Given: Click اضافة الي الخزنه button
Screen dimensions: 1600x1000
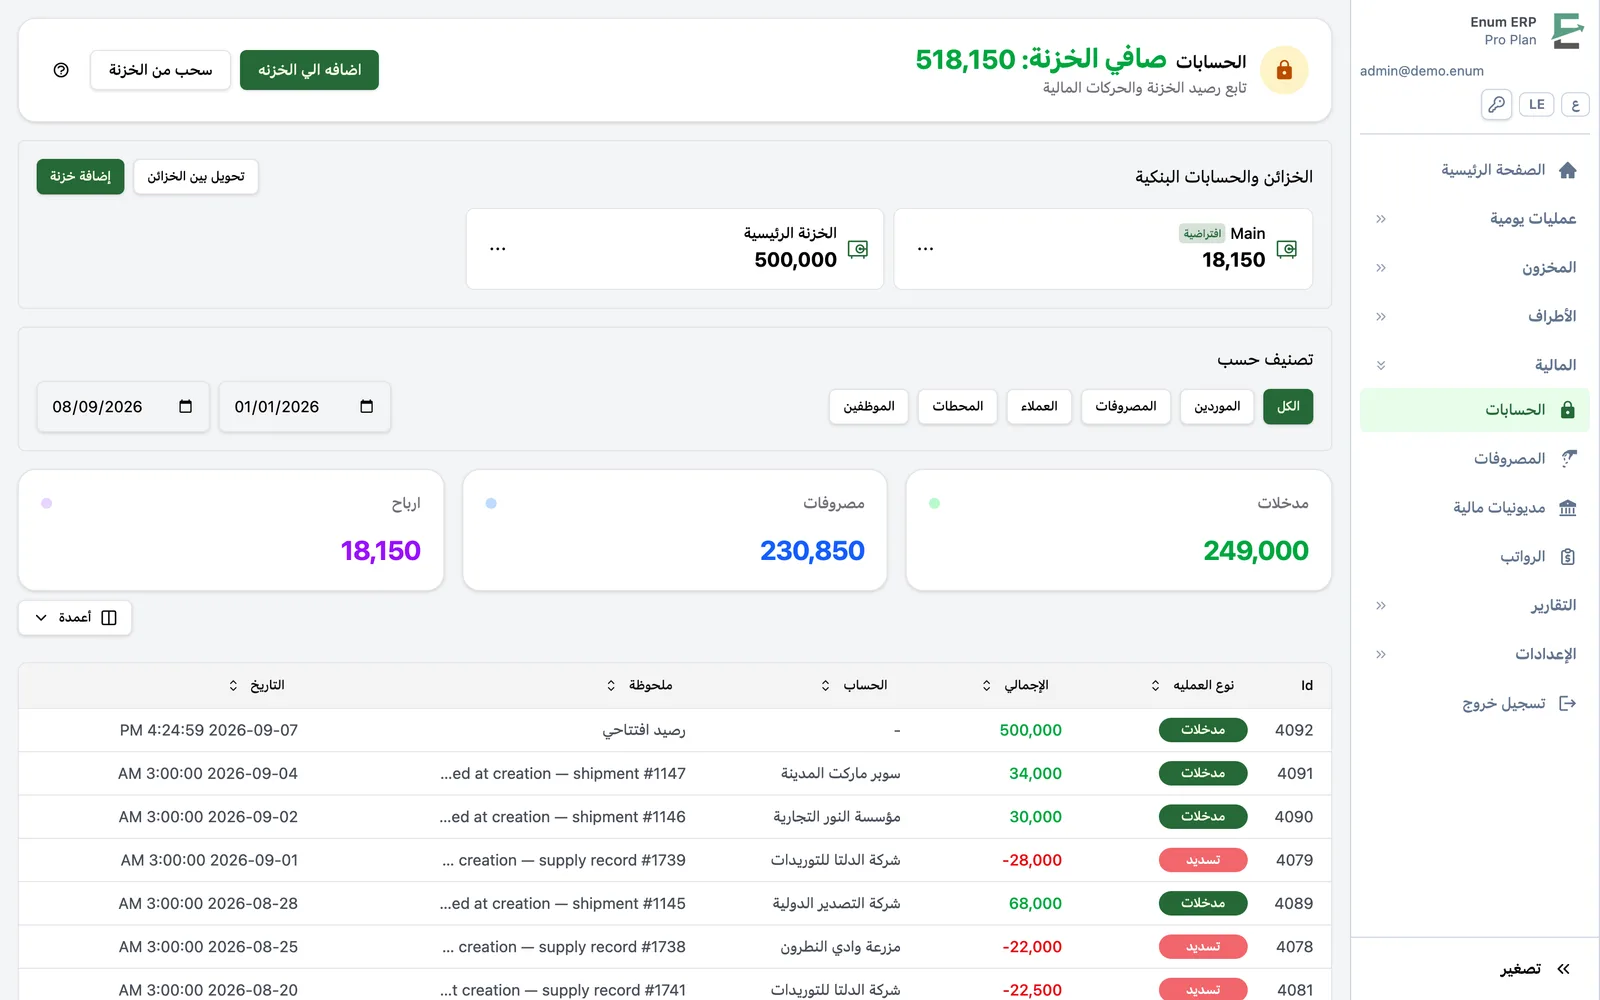Looking at the screenshot, I should click(x=309, y=70).
